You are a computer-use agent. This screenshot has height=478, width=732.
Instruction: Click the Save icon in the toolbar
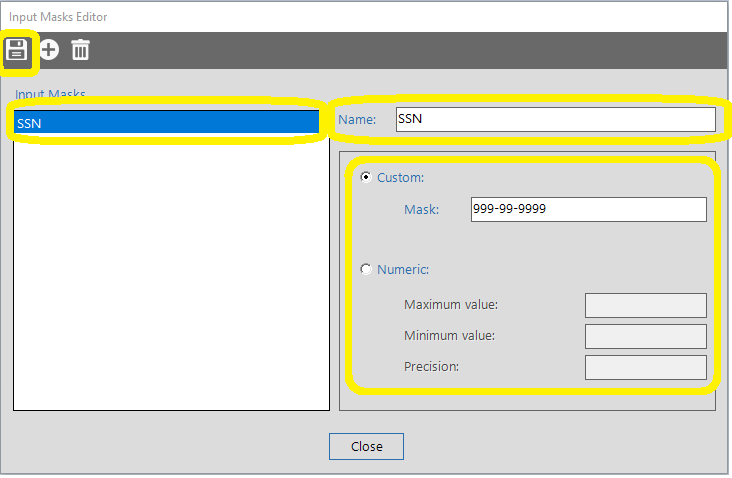pyautogui.click(x=17, y=50)
